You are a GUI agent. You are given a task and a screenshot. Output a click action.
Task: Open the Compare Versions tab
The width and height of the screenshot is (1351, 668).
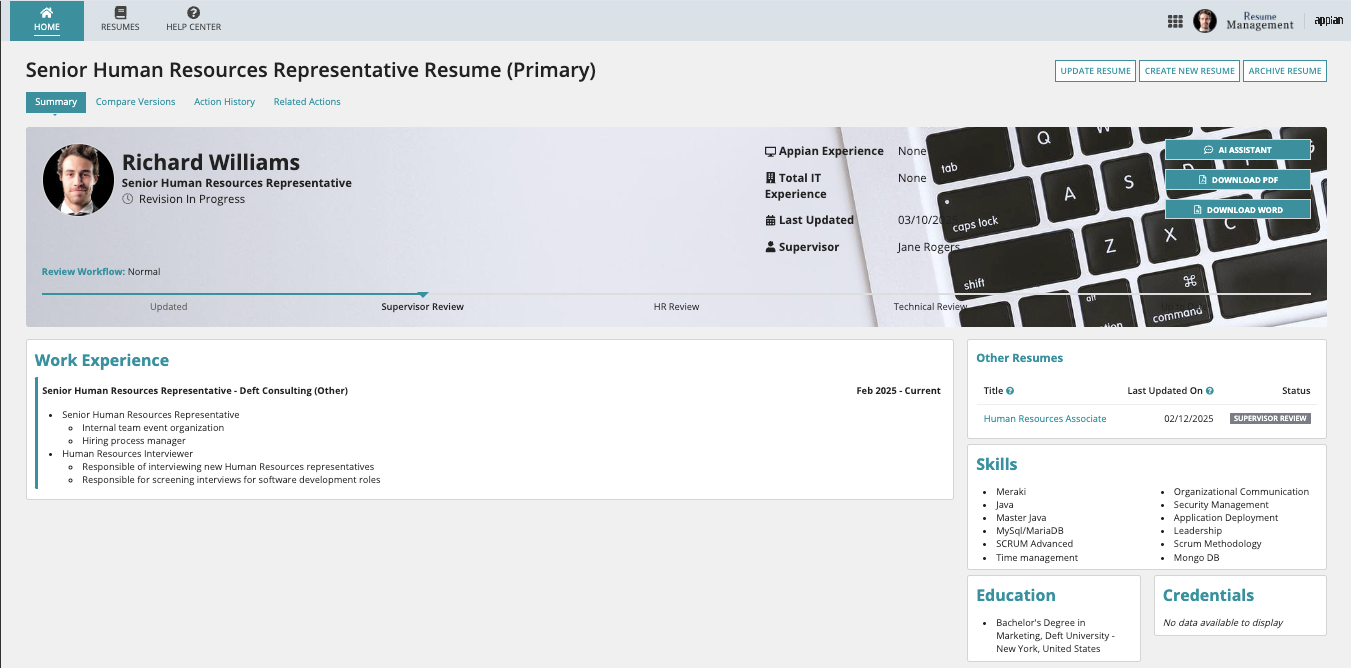pos(135,102)
